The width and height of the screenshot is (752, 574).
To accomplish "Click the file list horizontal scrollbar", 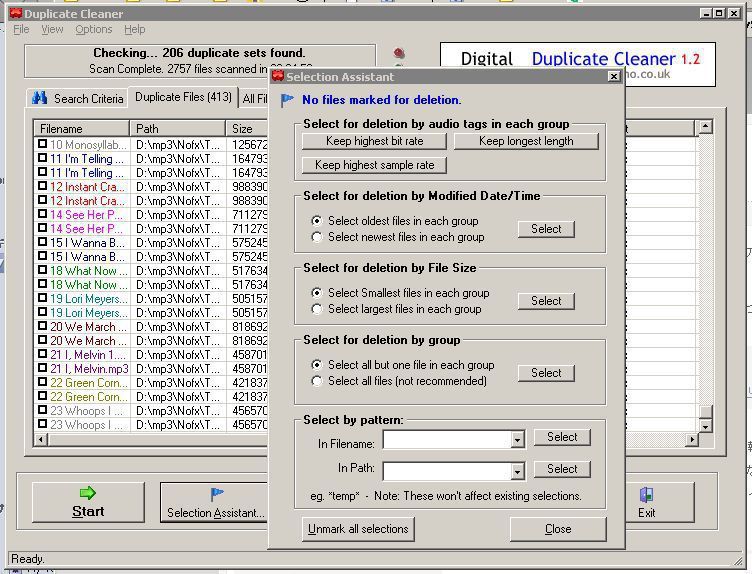I will coord(150,439).
